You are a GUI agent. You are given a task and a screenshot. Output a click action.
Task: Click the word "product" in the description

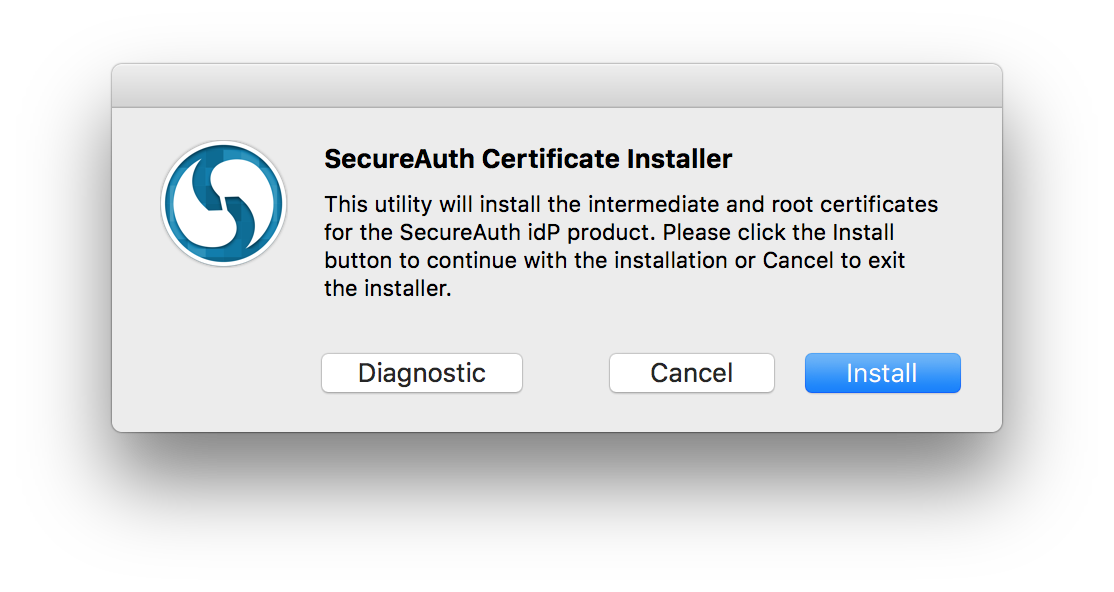click(x=615, y=233)
